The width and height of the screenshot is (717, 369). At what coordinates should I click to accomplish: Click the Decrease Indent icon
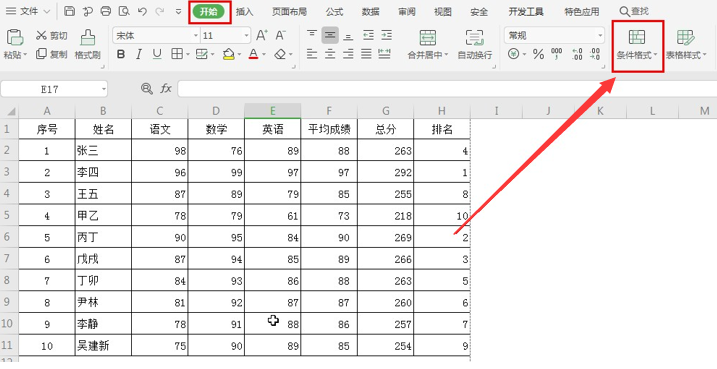click(x=368, y=35)
